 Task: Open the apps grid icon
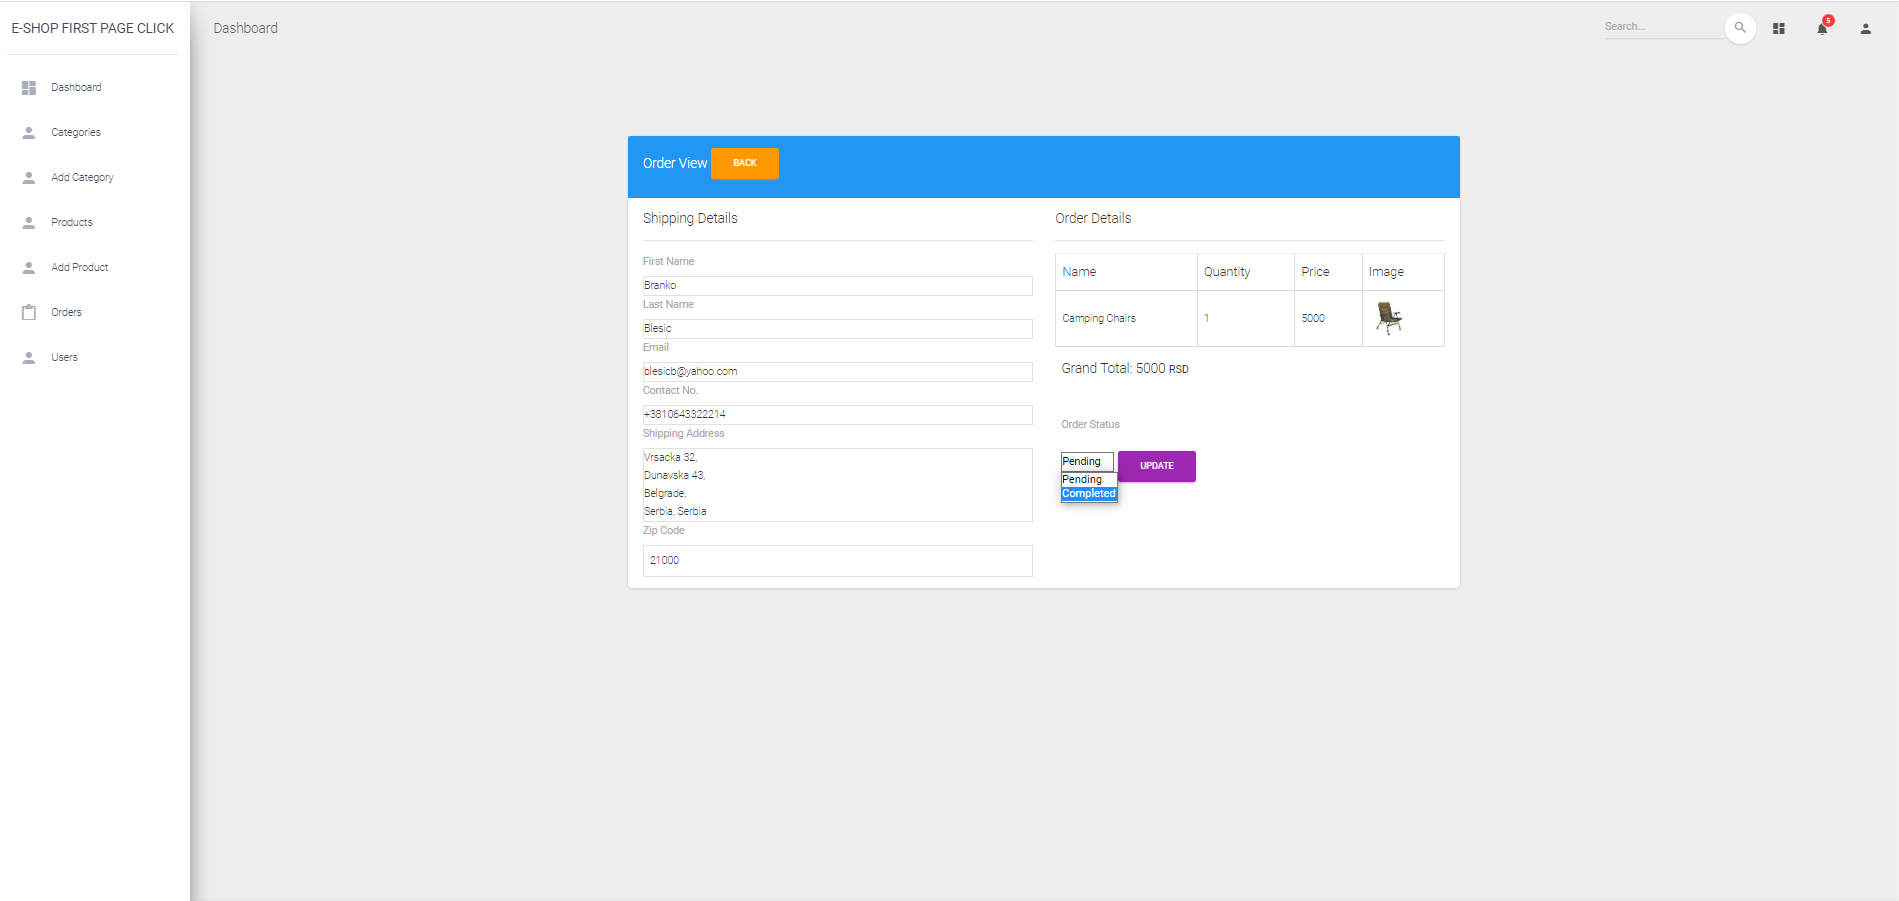(1779, 28)
